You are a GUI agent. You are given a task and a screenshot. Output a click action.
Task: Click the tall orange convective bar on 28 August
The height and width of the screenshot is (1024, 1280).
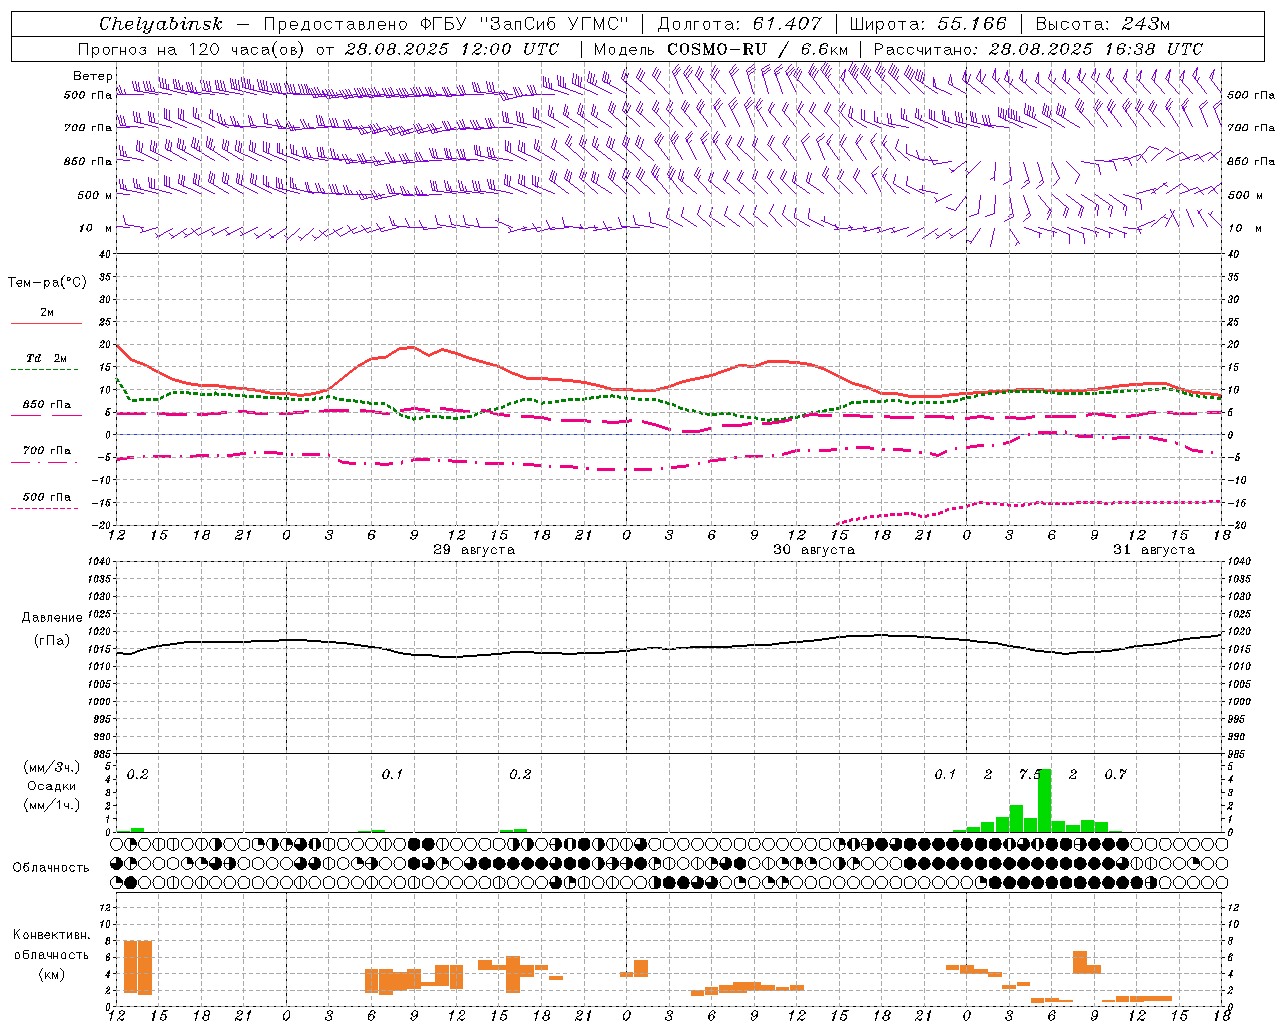click(x=138, y=967)
